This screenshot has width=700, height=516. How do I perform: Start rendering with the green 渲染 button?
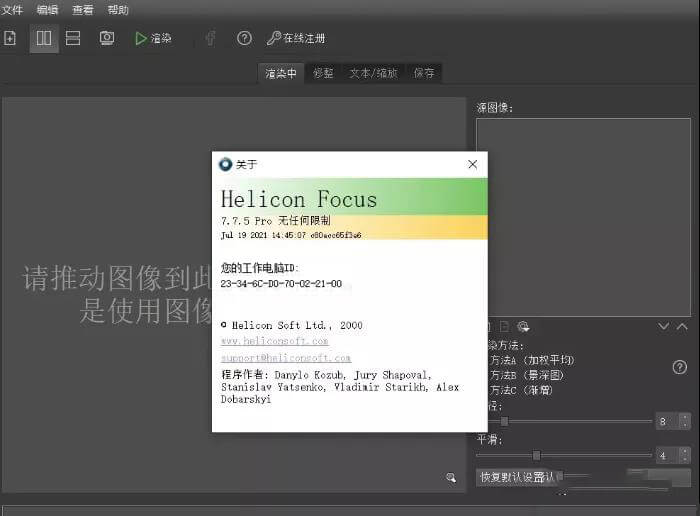[x=153, y=38]
